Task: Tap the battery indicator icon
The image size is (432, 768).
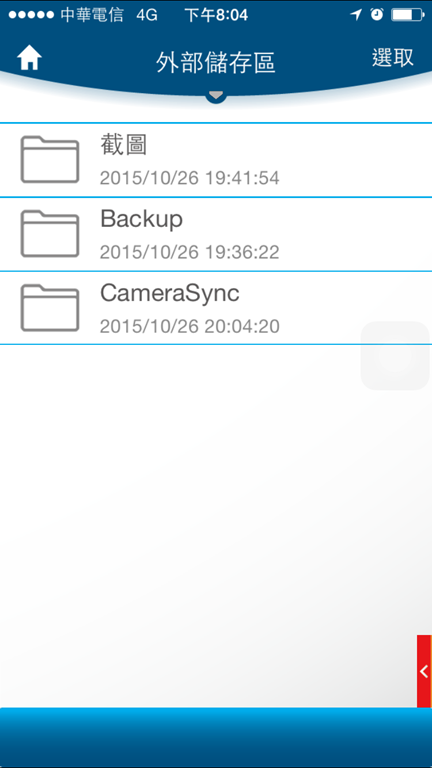Action: [408, 15]
